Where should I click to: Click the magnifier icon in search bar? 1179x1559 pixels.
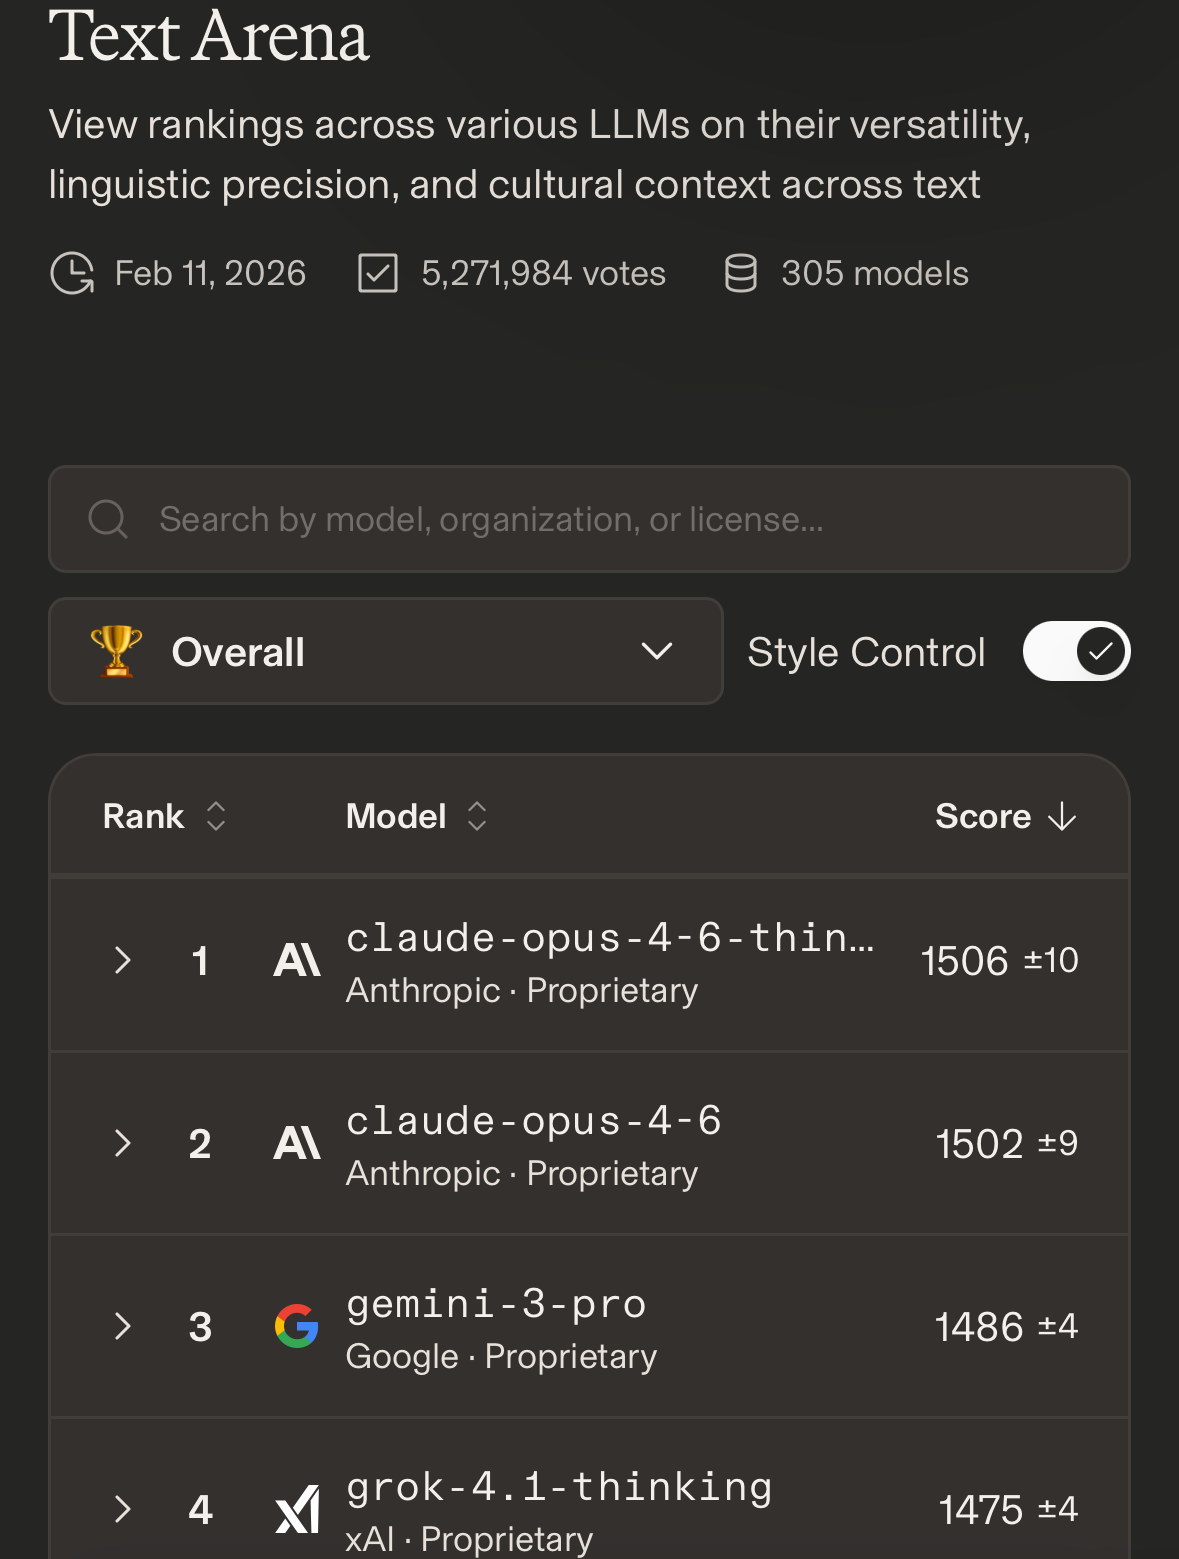108,519
